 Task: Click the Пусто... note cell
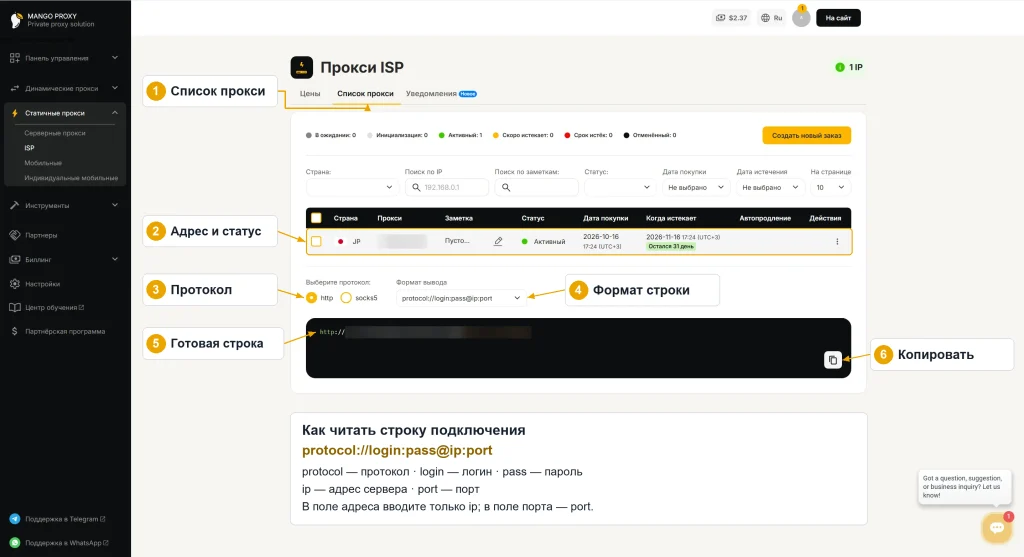457,241
